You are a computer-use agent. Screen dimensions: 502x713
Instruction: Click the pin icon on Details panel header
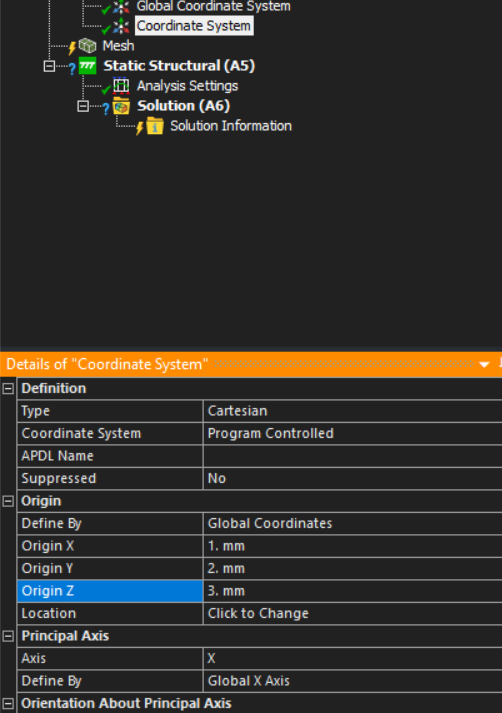tap(500, 364)
